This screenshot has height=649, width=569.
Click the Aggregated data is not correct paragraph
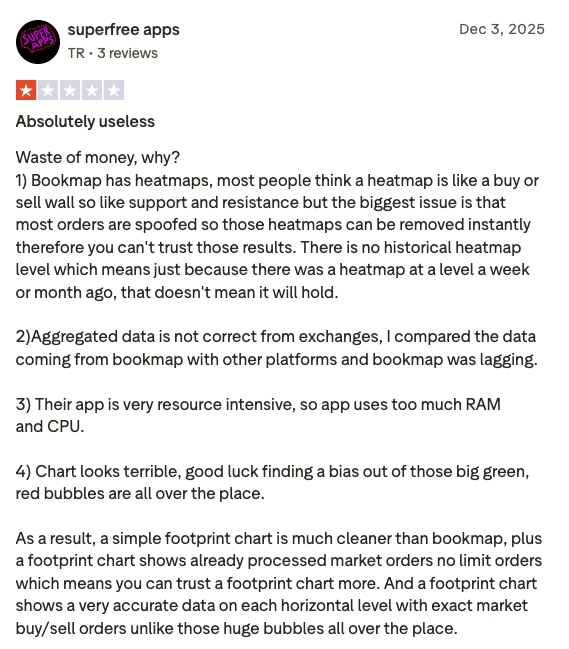[276, 348]
